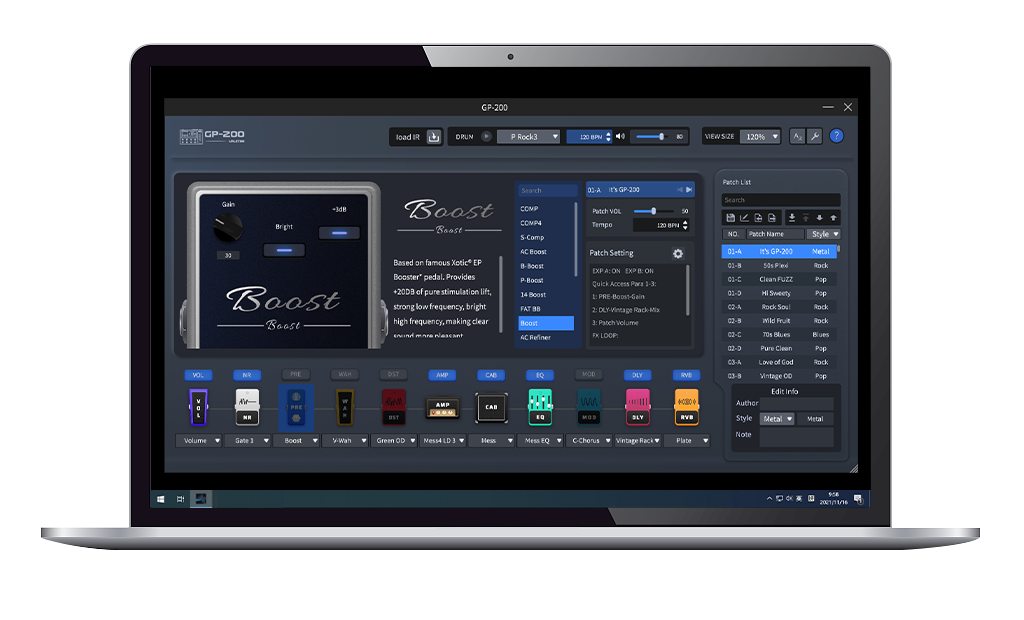1024x620 pixels.
Task: Open help via the question mark icon
Action: [837, 137]
